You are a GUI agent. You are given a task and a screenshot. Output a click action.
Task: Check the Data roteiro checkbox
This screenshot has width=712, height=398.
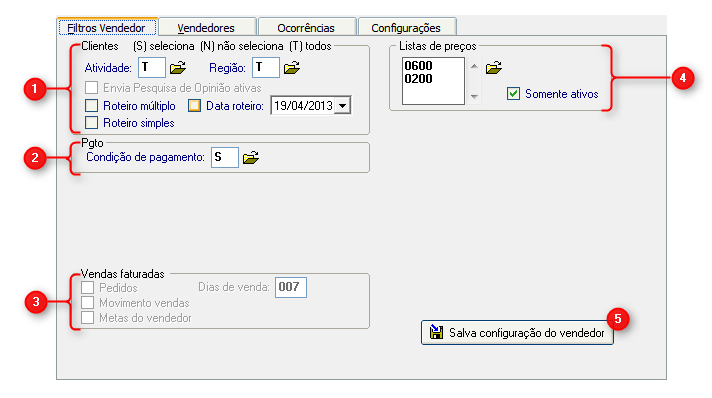pyautogui.click(x=194, y=106)
